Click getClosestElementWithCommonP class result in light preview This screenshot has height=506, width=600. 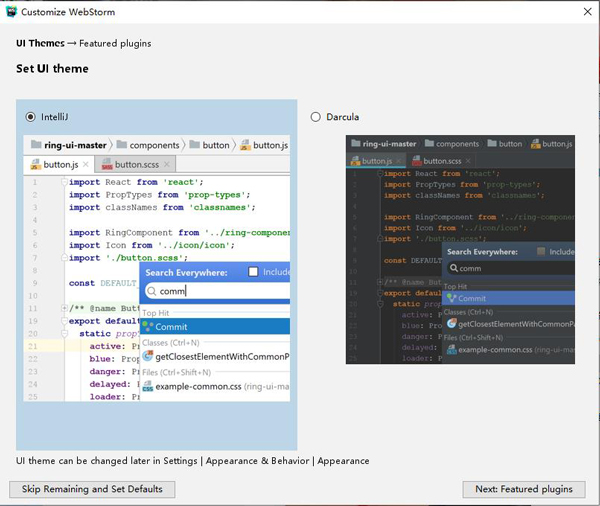point(215,356)
